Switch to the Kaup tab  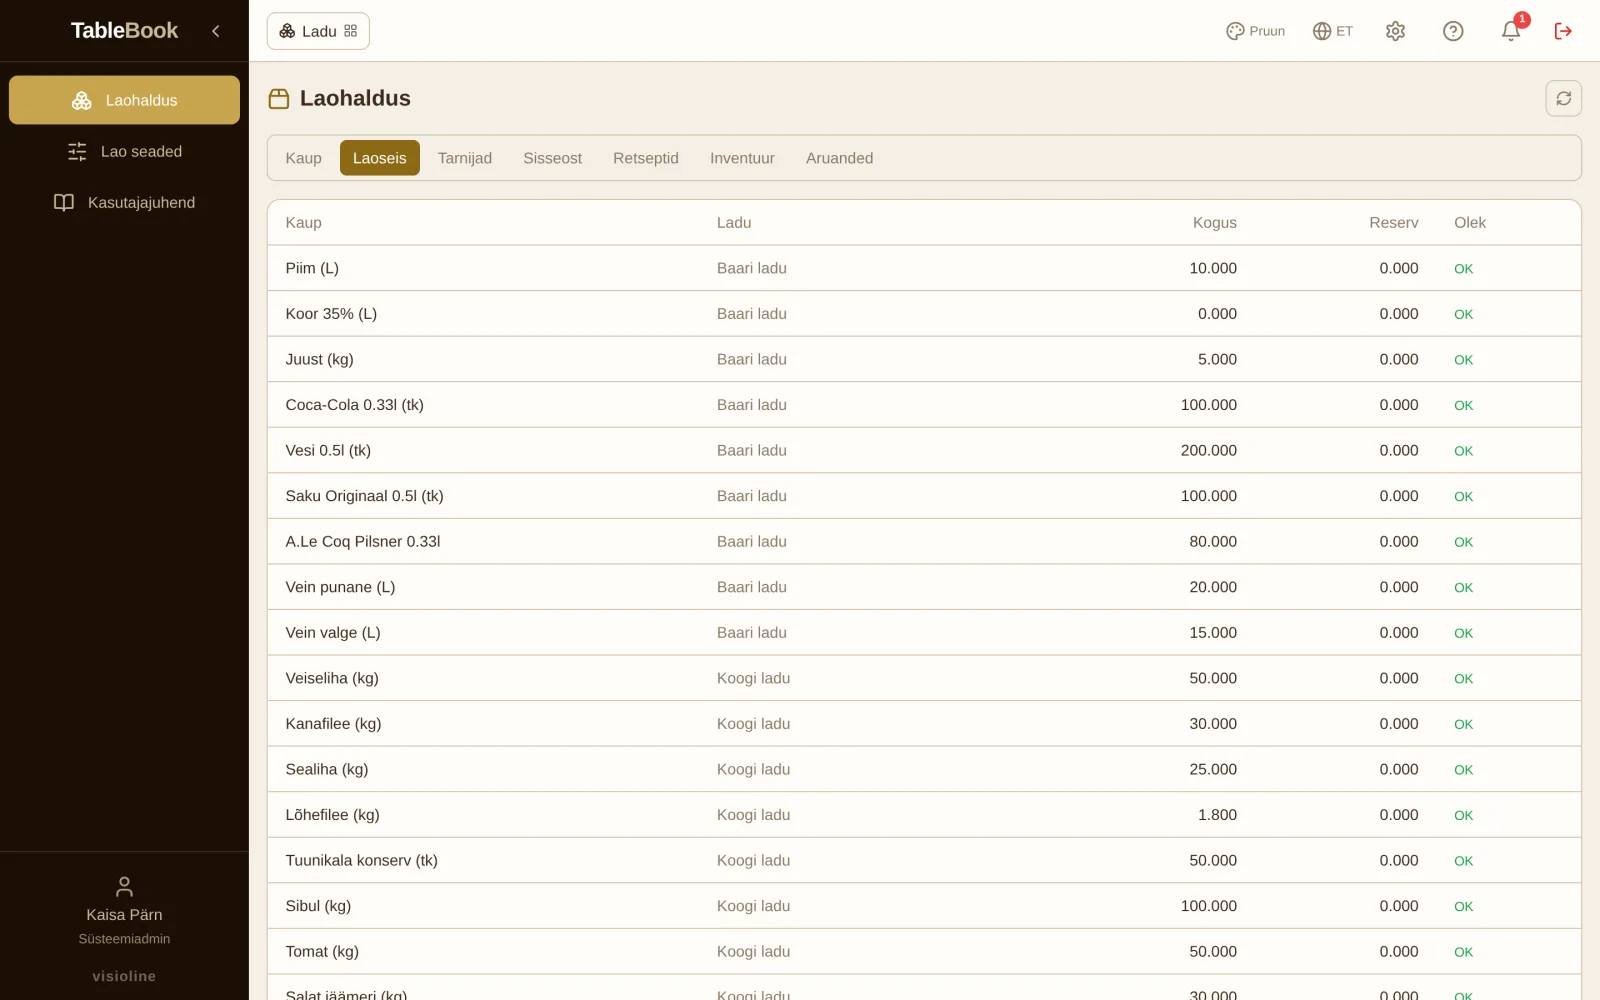tap(303, 158)
